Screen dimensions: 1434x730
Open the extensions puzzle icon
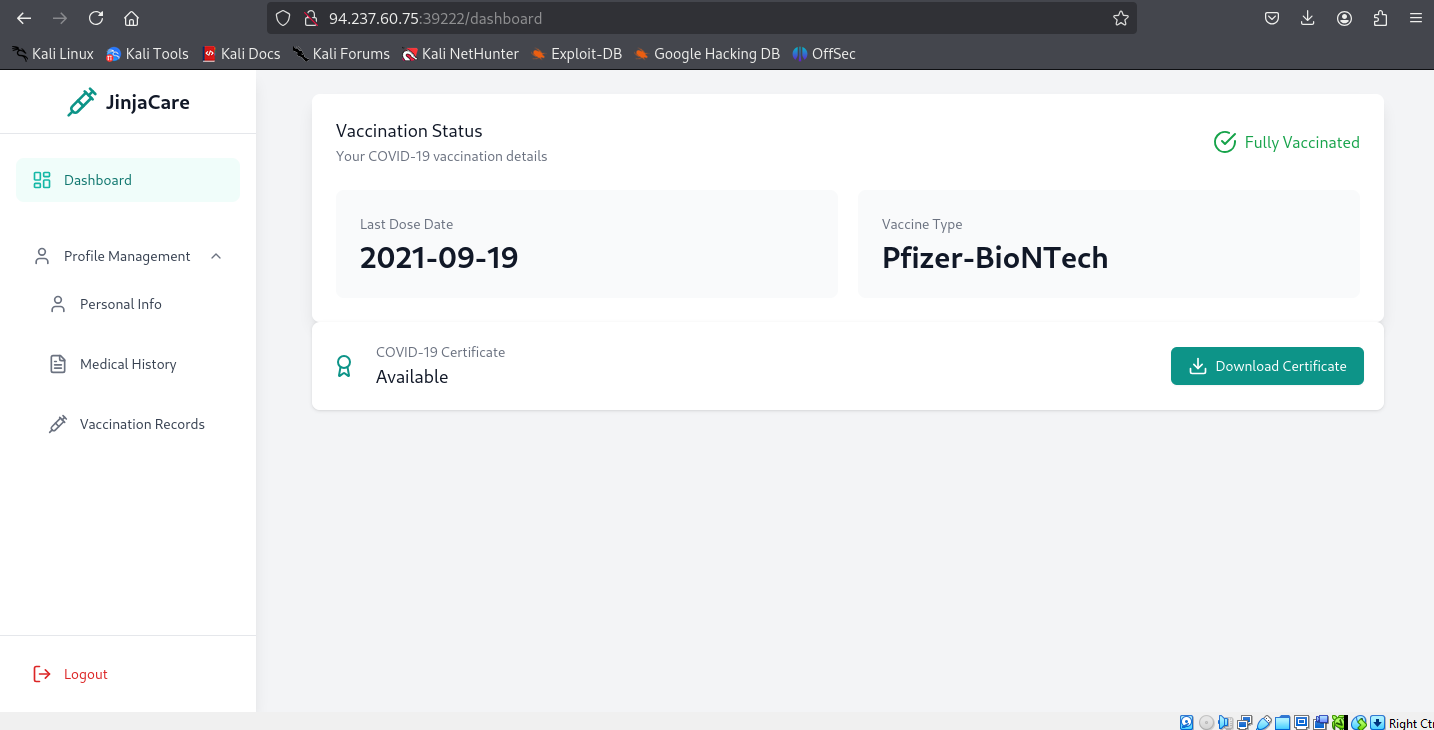coord(1380,18)
